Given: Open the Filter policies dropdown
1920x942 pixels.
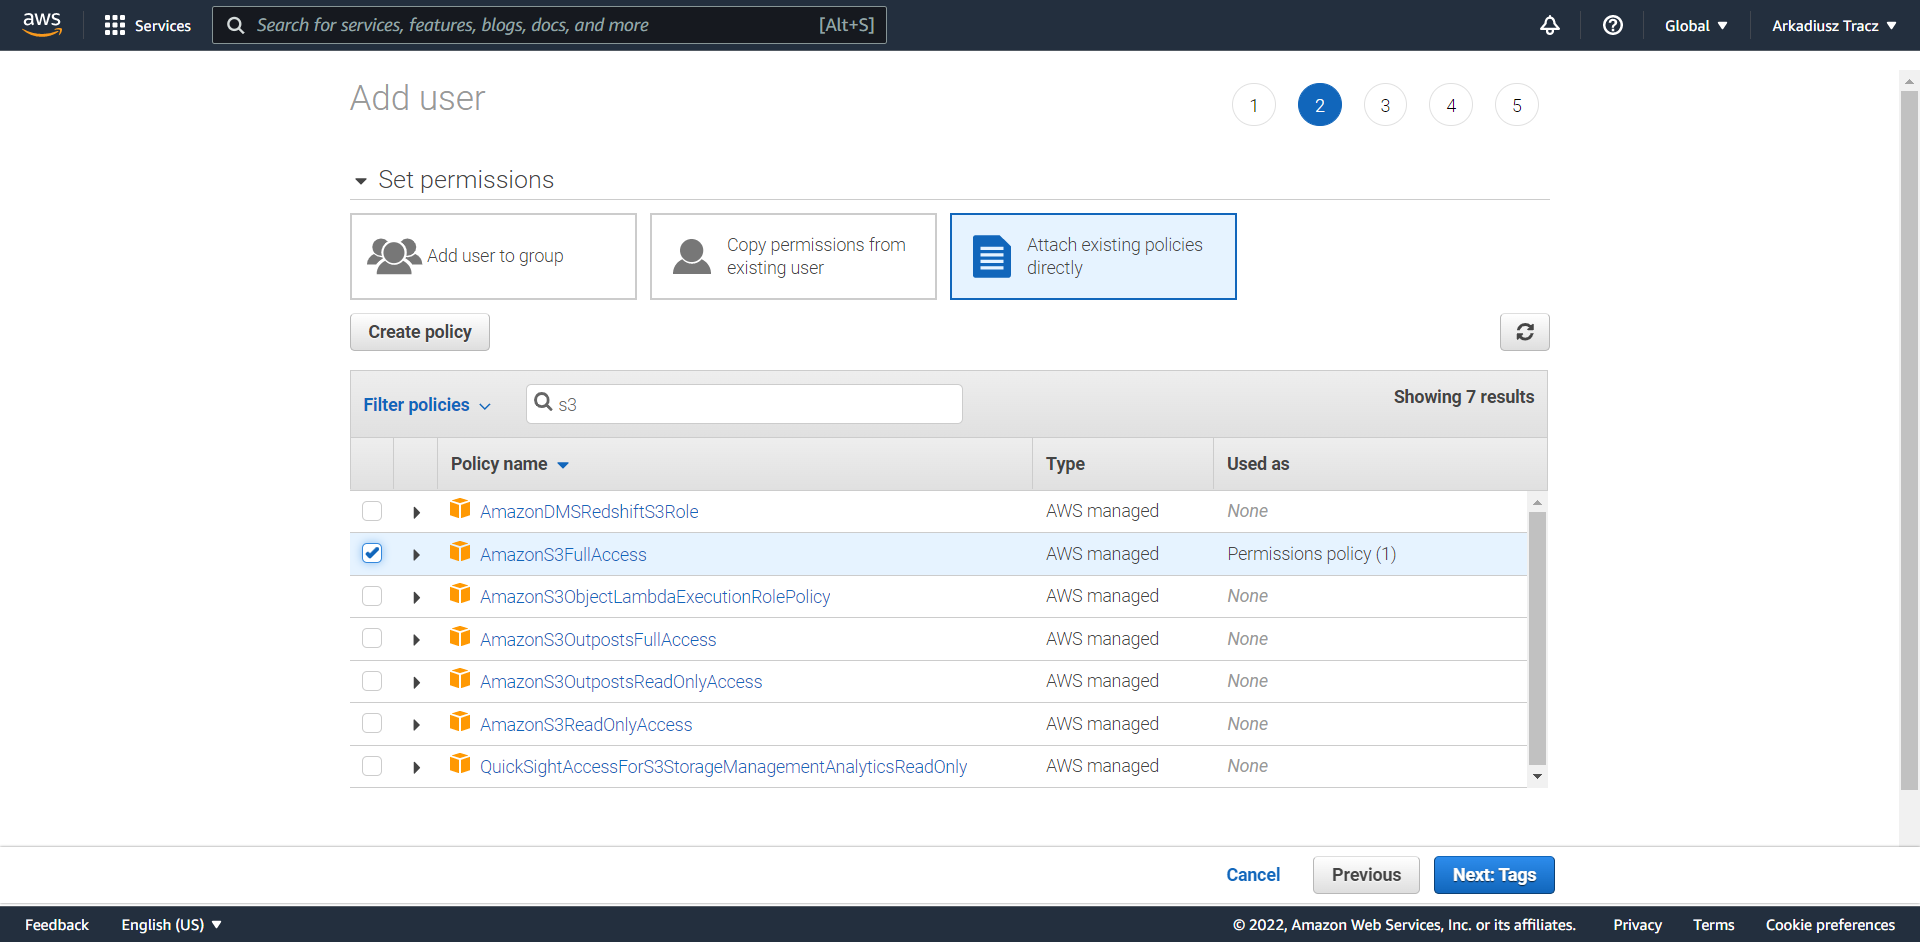Looking at the screenshot, I should coord(427,405).
